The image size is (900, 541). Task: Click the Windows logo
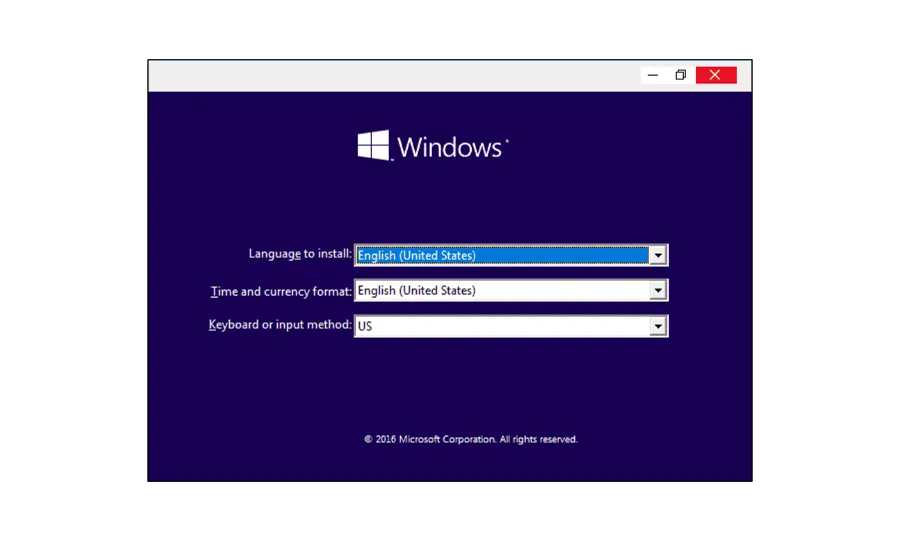click(x=433, y=146)
